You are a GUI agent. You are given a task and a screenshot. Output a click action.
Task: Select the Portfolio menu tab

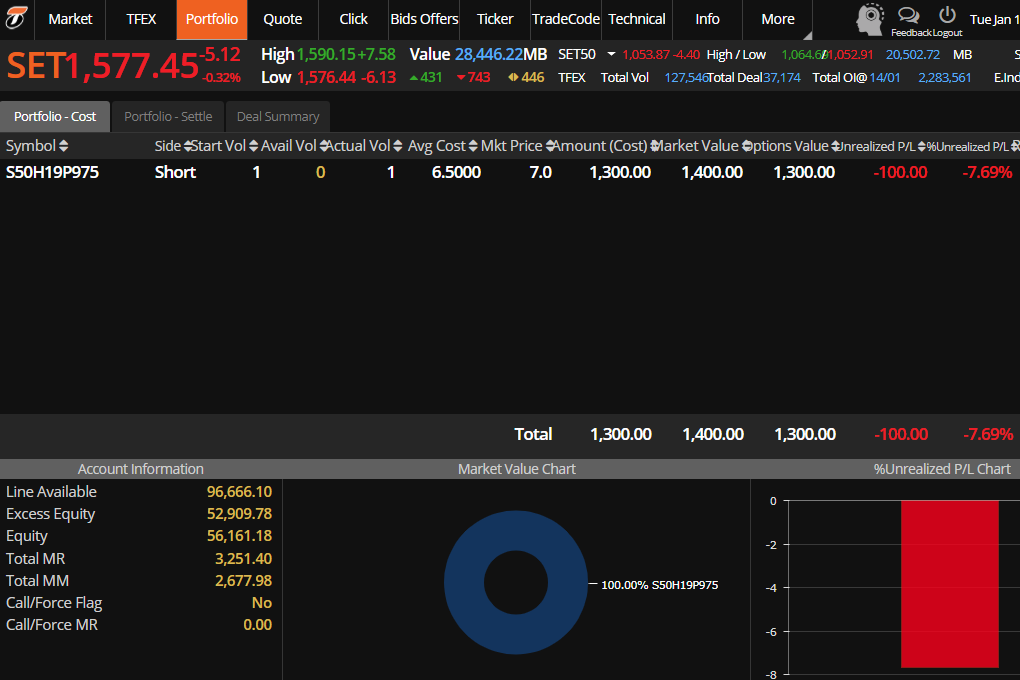pos(211,19)
